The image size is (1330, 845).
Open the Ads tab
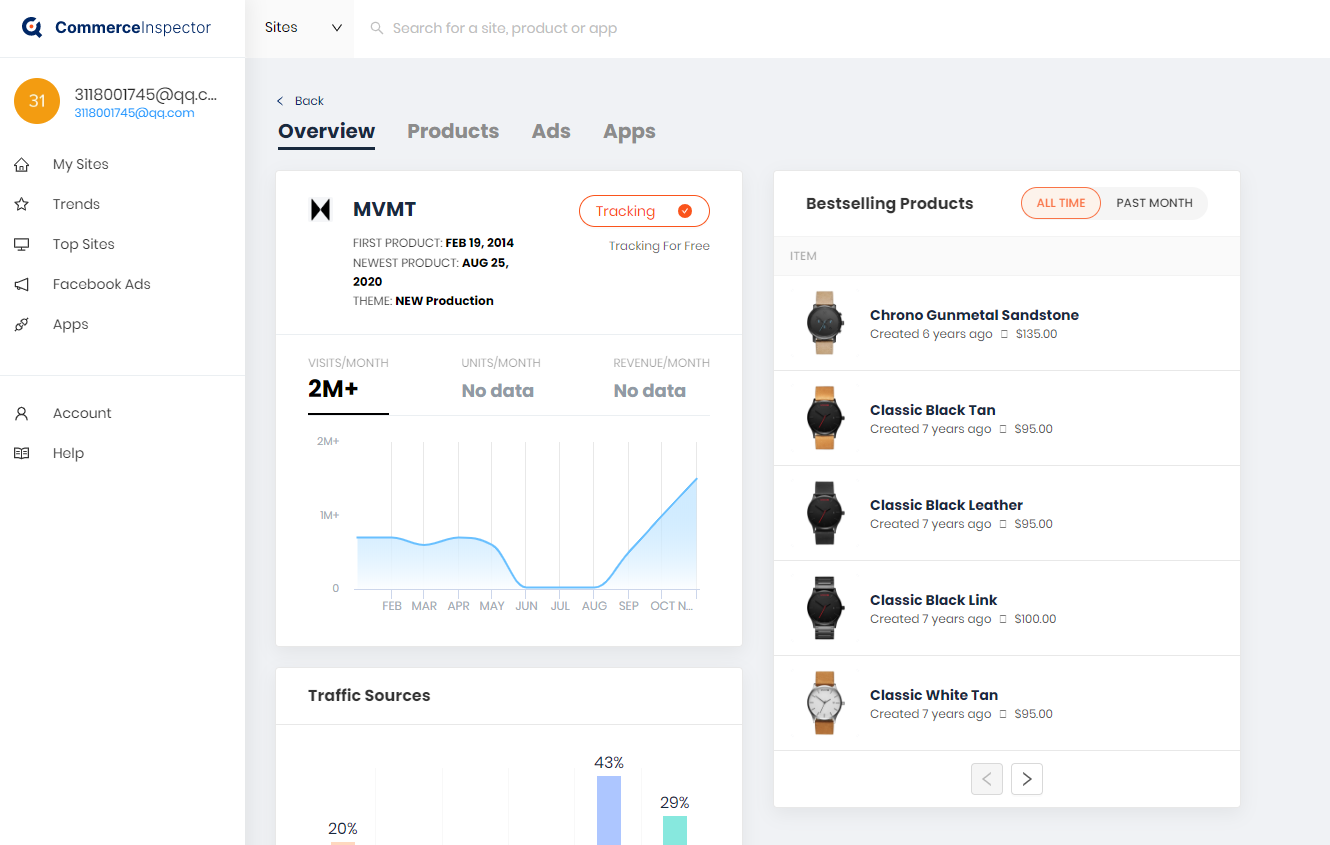pyautogui.click(x=551, y=131)
